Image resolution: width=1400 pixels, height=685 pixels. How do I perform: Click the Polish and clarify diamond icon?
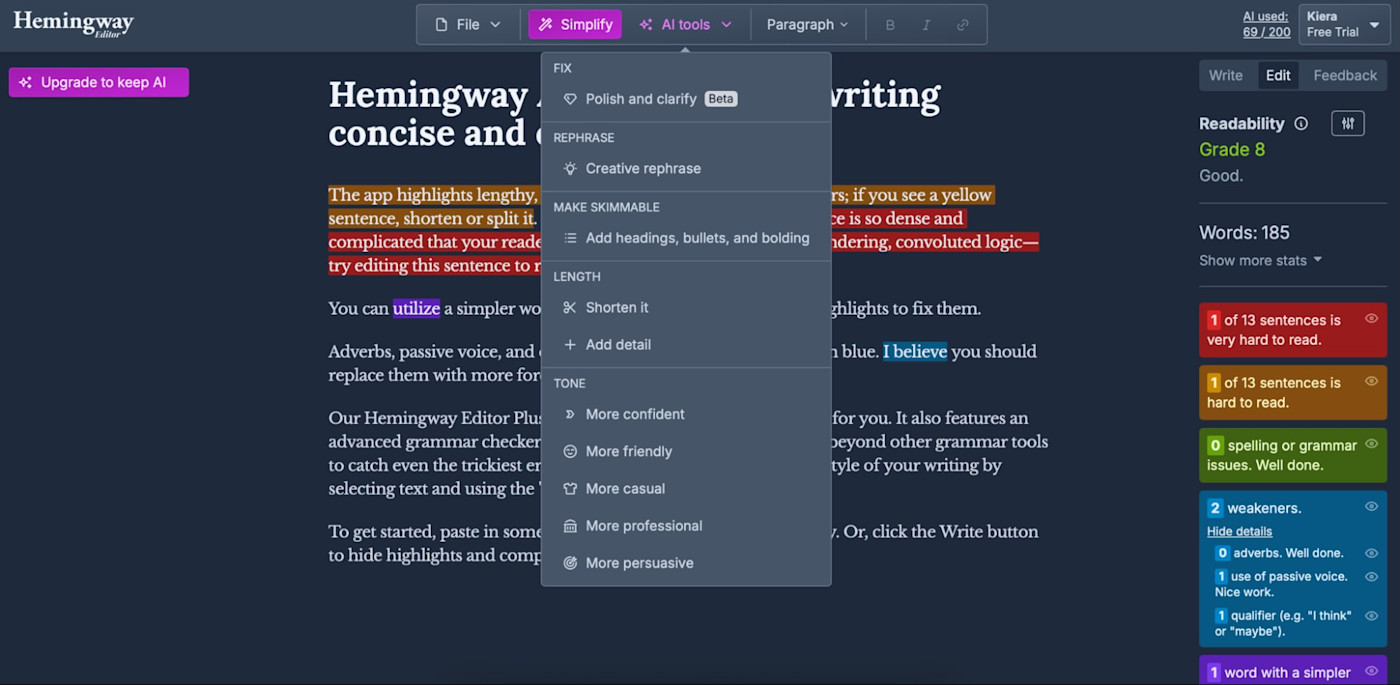570,99
